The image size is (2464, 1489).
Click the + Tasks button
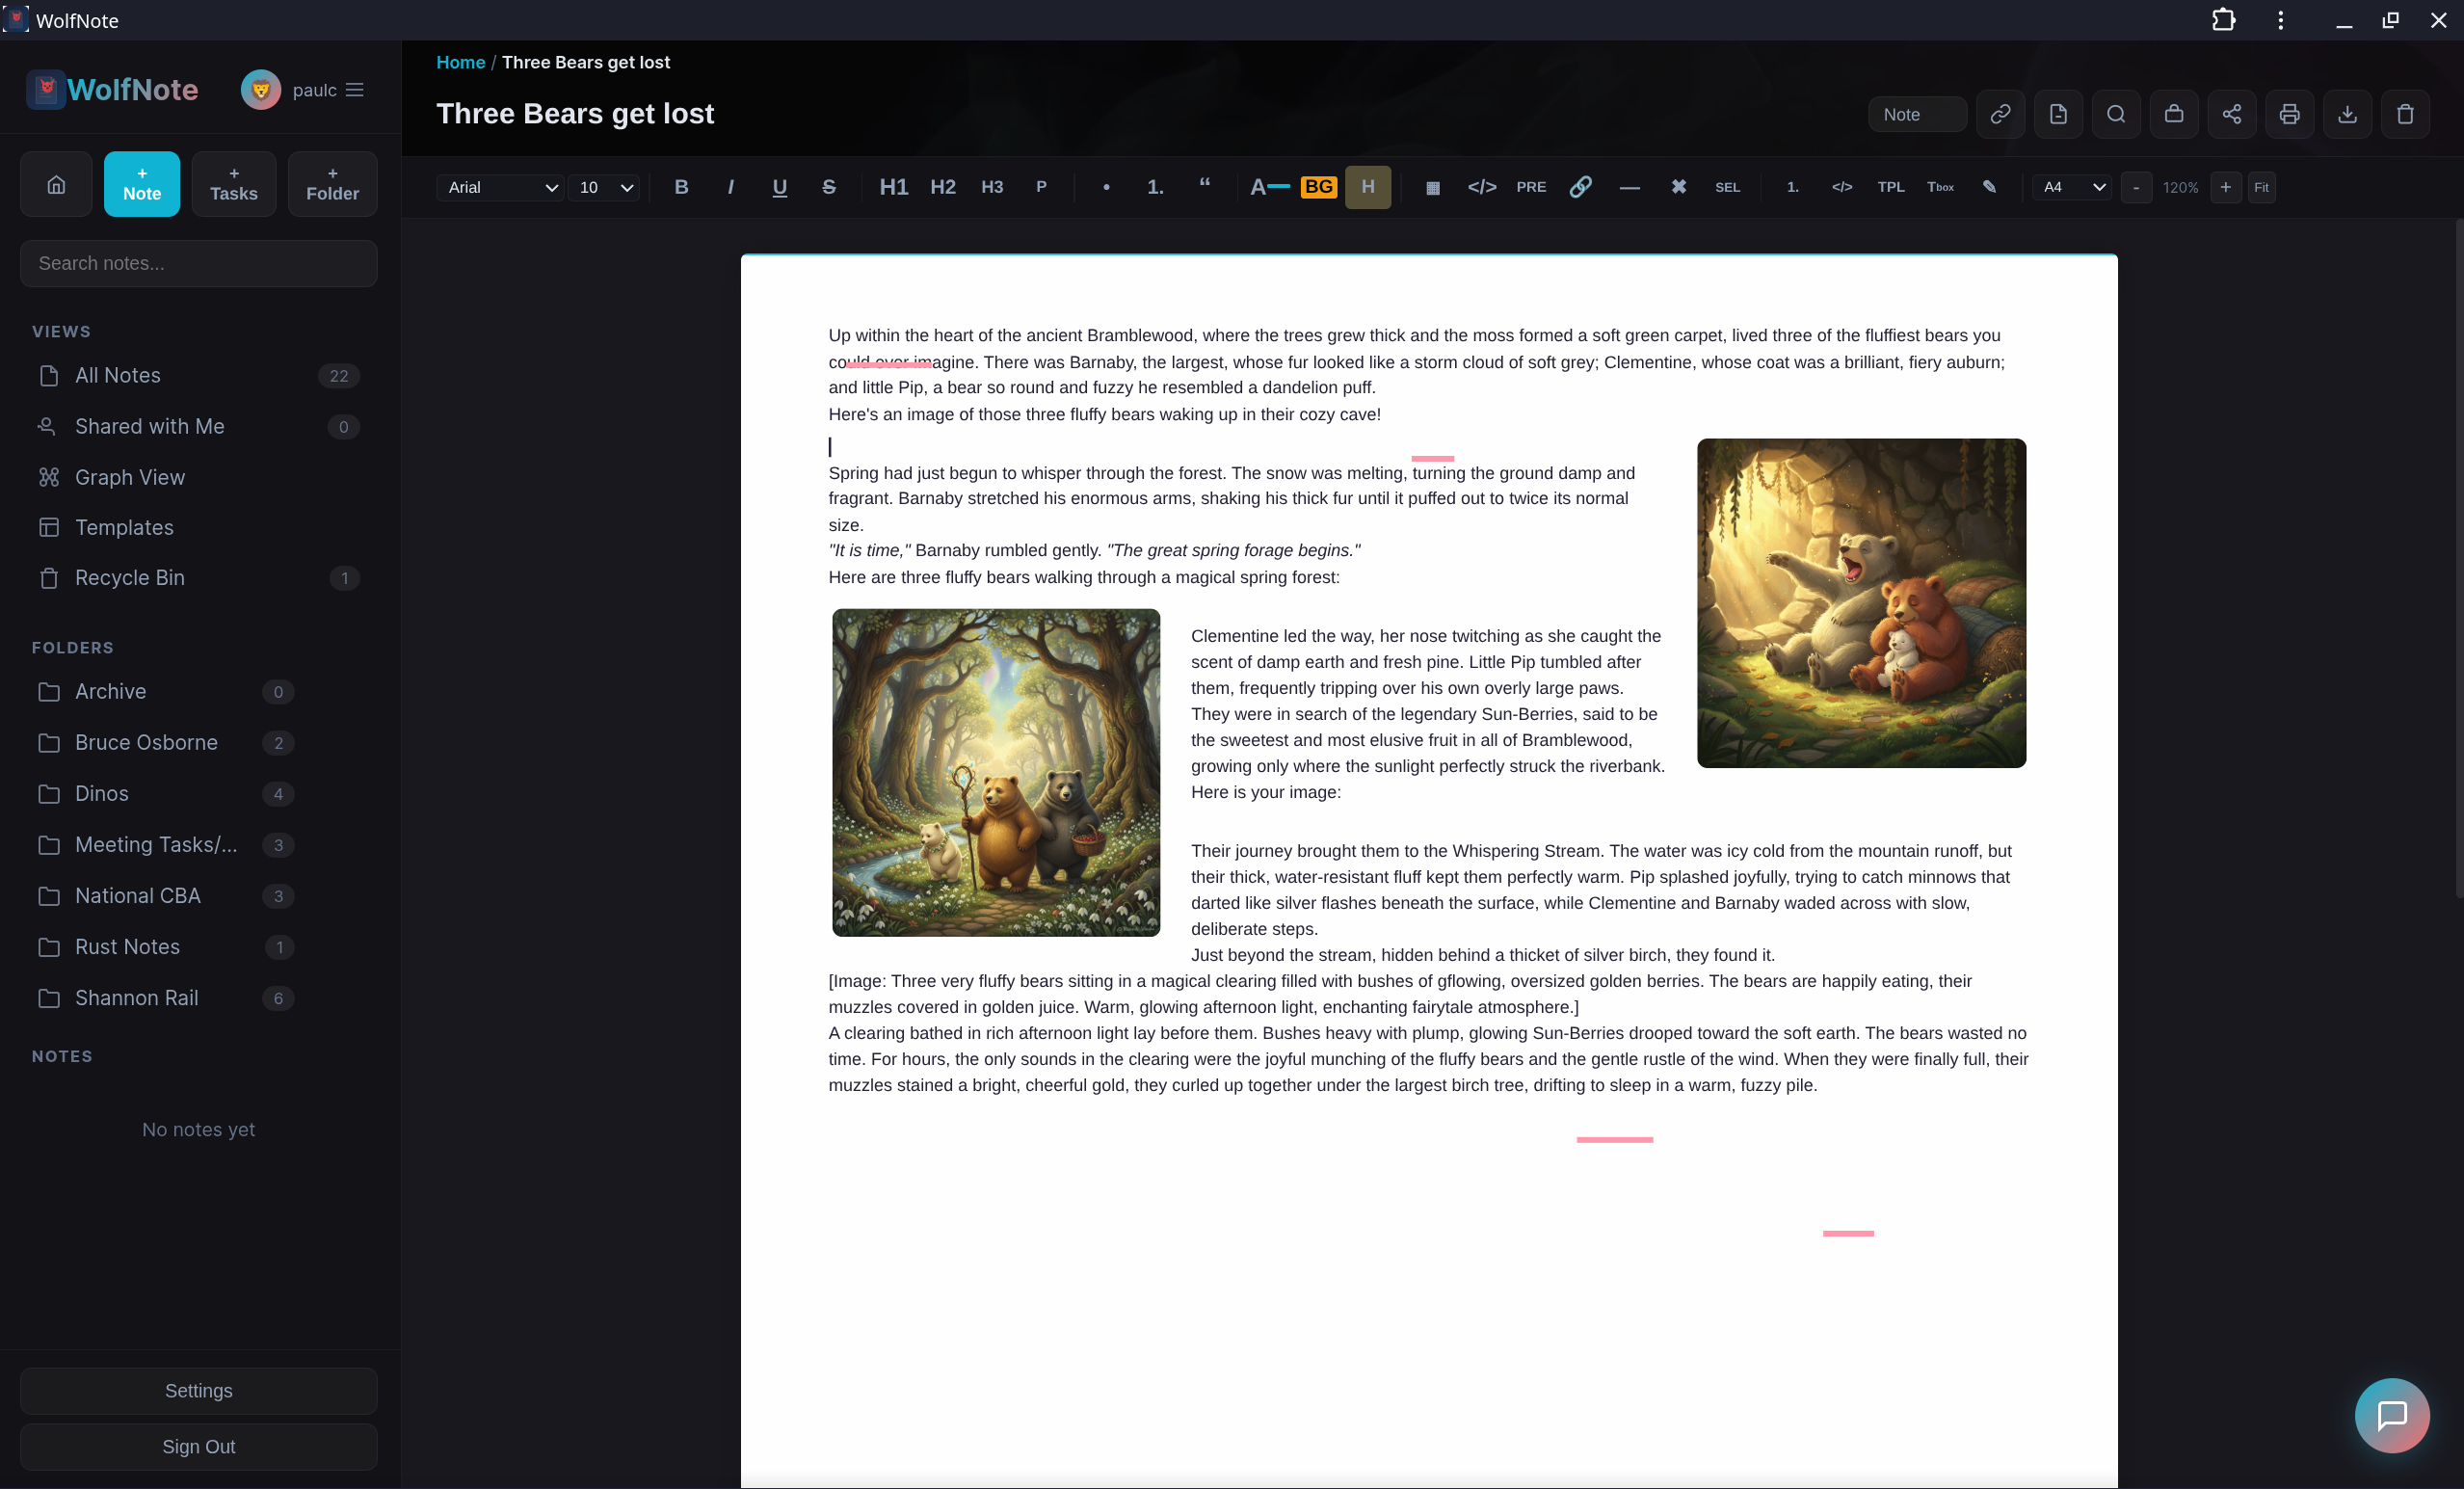click(x=234, y=184)
